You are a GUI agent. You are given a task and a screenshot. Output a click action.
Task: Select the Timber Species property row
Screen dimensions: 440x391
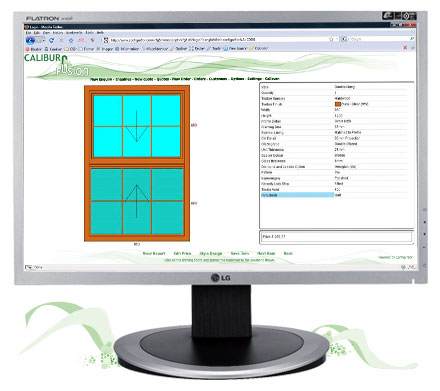pyautogui.click(x=334, y=98)
